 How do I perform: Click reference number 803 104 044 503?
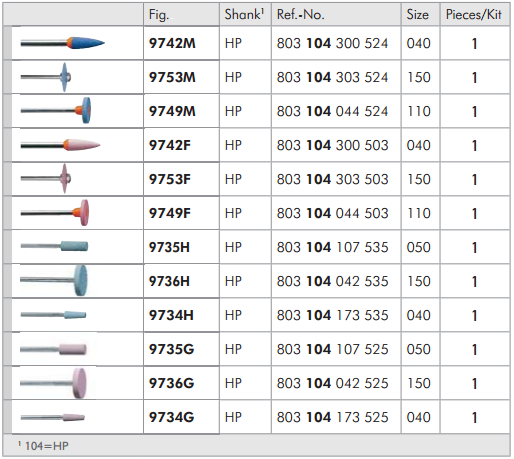[x=332, y=213]
